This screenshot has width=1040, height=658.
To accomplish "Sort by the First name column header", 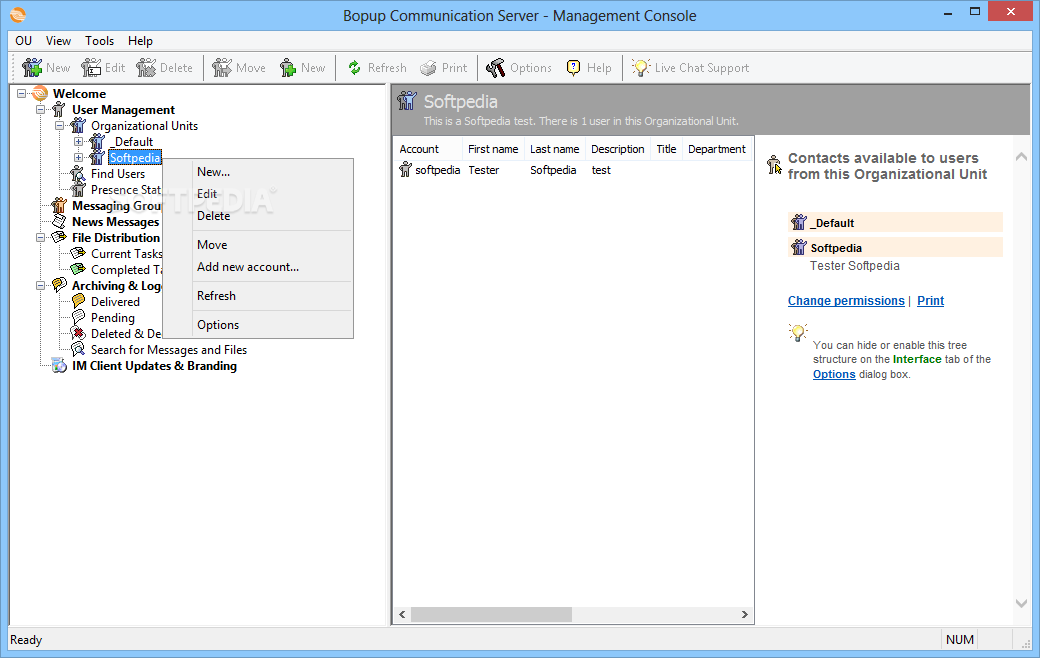I will pyautogui.click(x=493, y=149).
